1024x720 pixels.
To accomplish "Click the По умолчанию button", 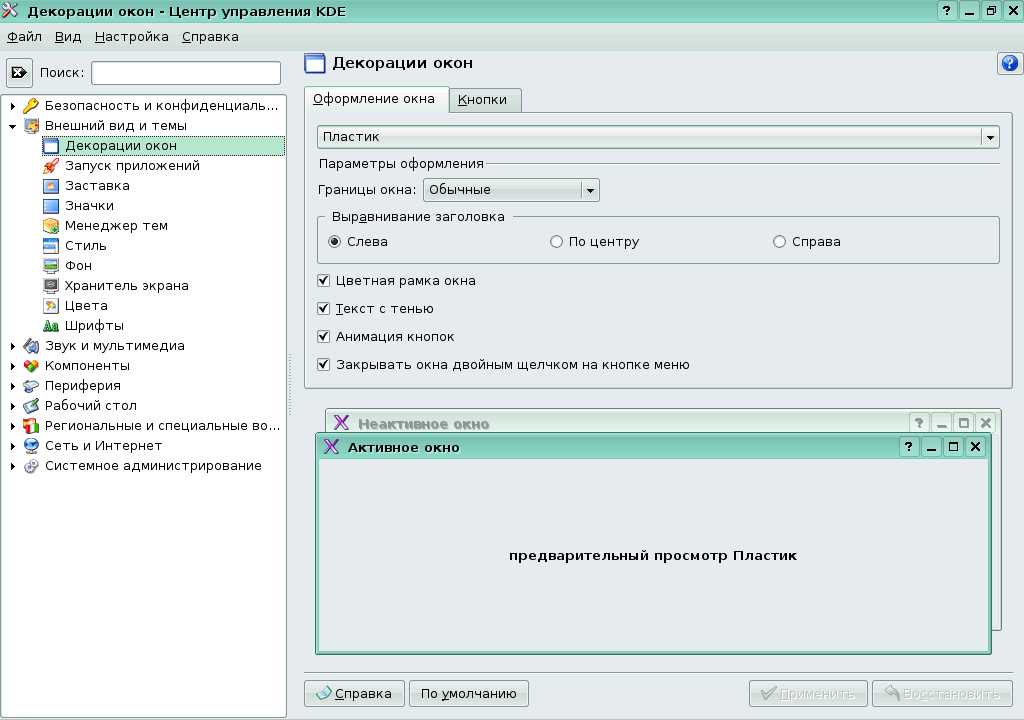I will pos(468,693).
